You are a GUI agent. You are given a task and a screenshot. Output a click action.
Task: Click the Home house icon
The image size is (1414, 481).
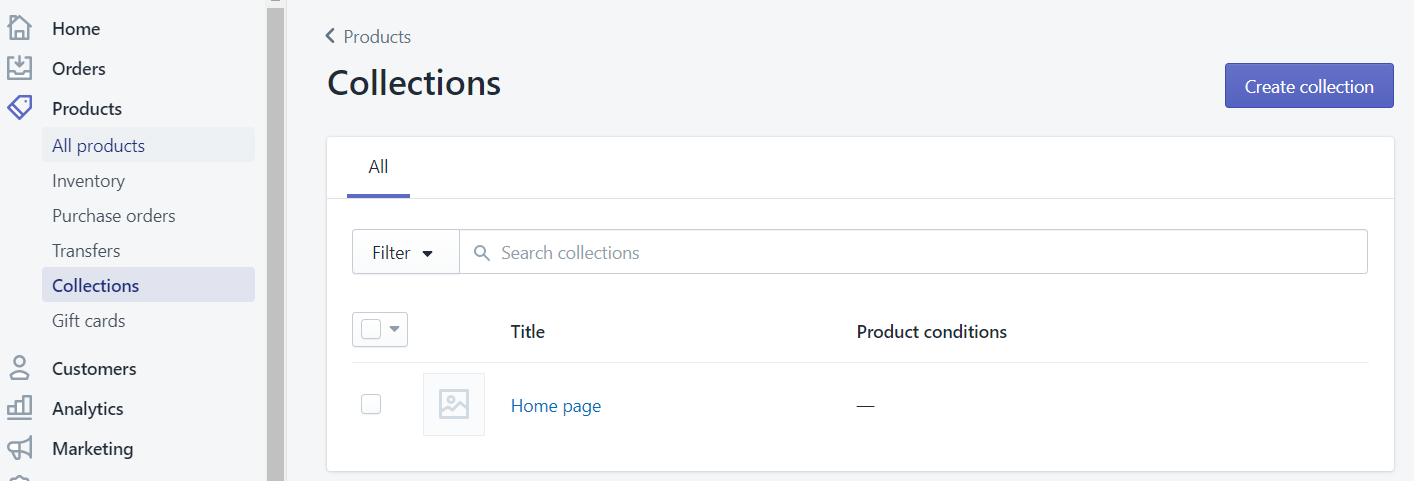(x=20, y=28)
